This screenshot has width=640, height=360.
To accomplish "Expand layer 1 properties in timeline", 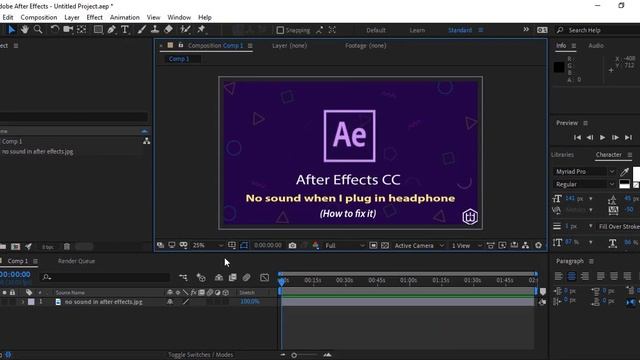I will click(x=23, y=302).
